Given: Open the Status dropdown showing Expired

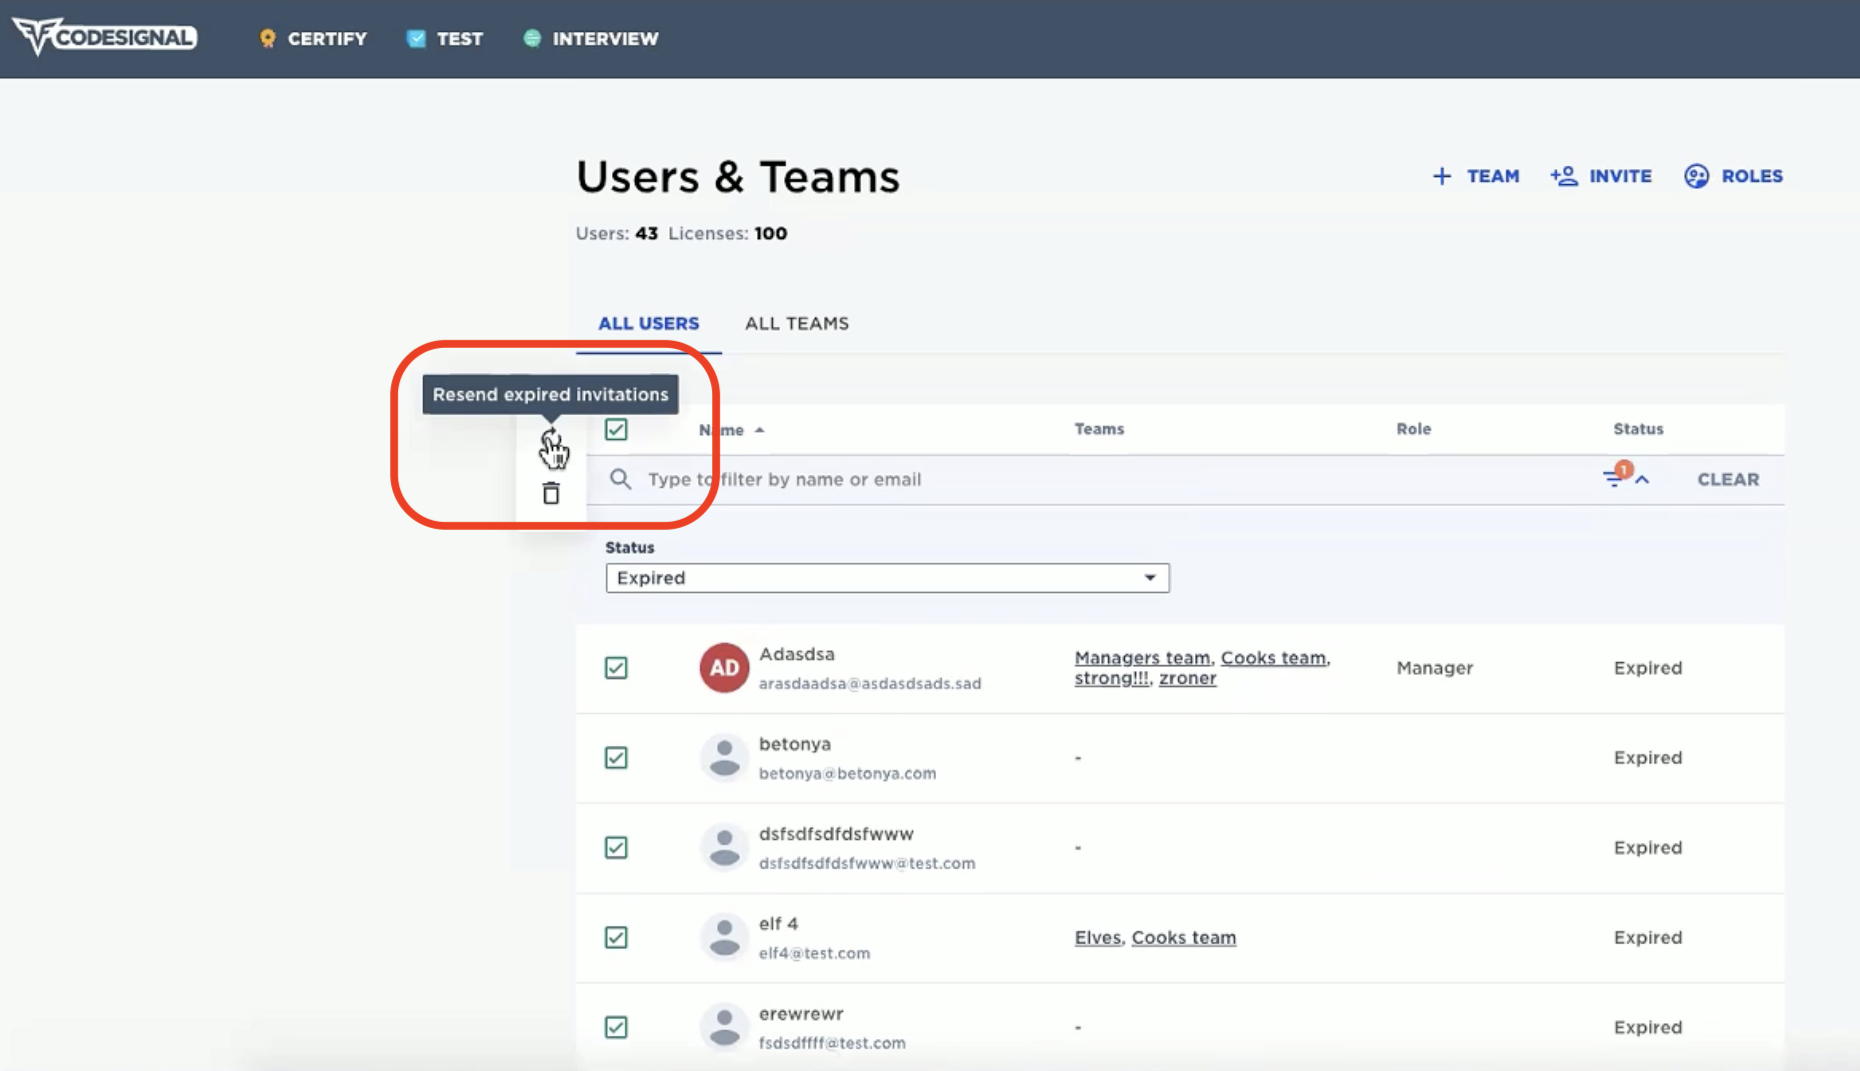Looking at the screenshot, I should 886,578.
